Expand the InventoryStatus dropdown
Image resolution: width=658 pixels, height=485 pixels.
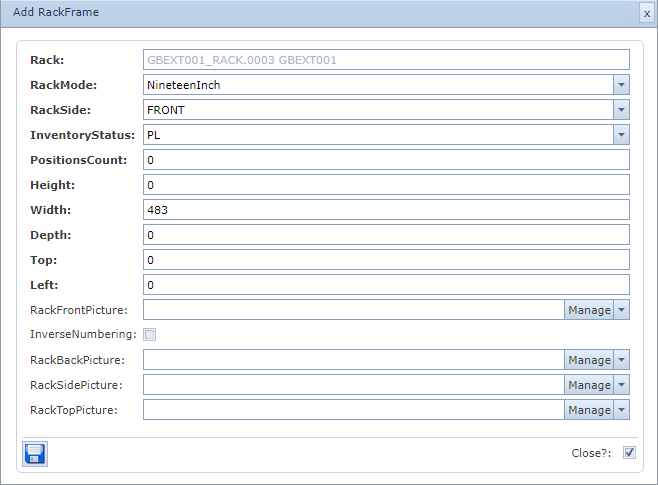click(621, 135)
